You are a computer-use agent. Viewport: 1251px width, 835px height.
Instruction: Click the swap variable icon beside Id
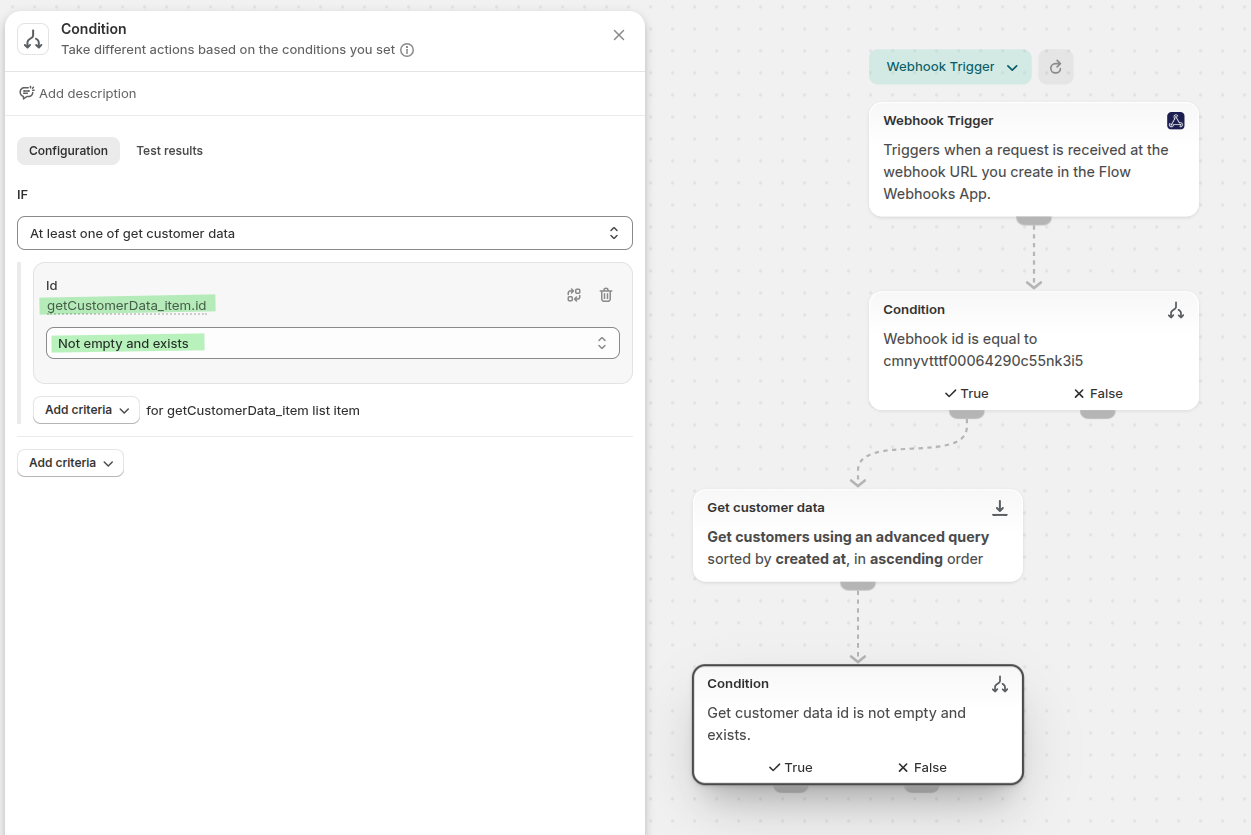coord(574,295)
